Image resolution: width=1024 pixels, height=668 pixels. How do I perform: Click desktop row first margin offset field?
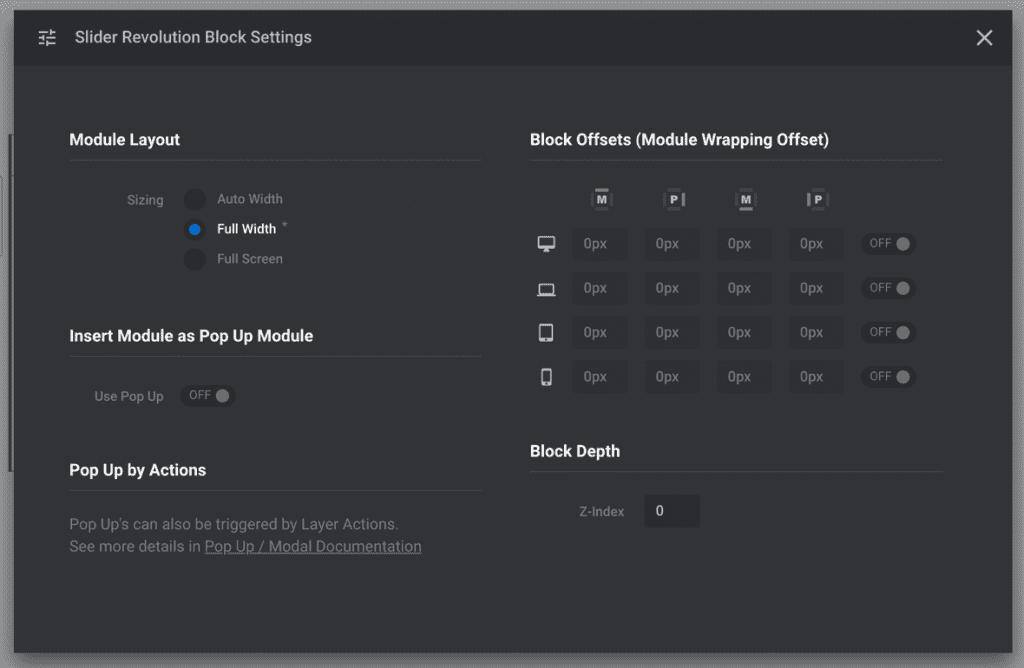click(x=600, y=244)
